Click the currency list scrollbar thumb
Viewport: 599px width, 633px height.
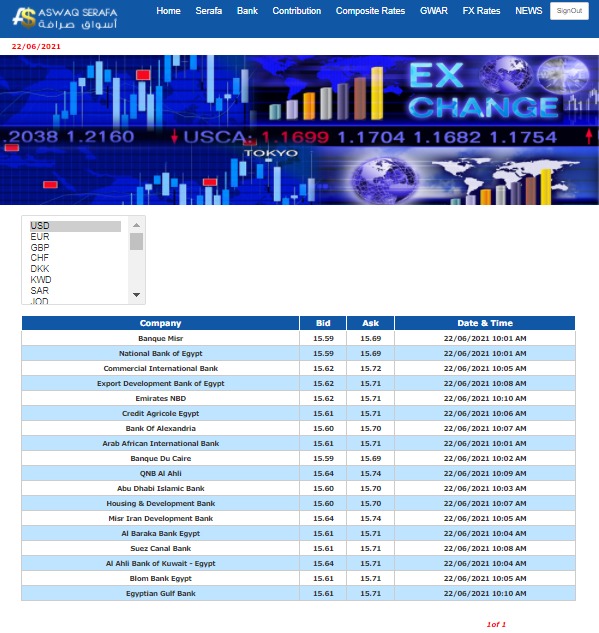[136, 241]
